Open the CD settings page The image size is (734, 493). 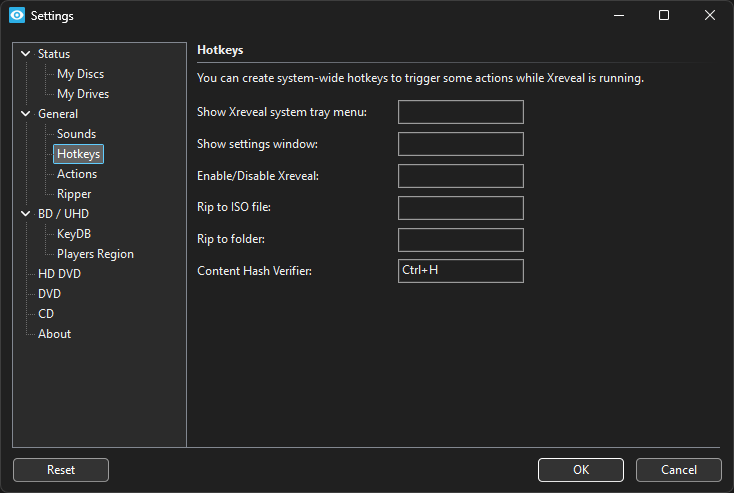coord(46,314)
